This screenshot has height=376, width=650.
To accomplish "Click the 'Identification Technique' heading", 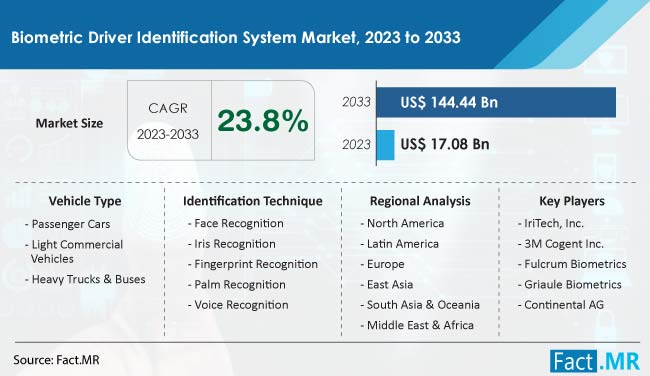I will [253, 201].
